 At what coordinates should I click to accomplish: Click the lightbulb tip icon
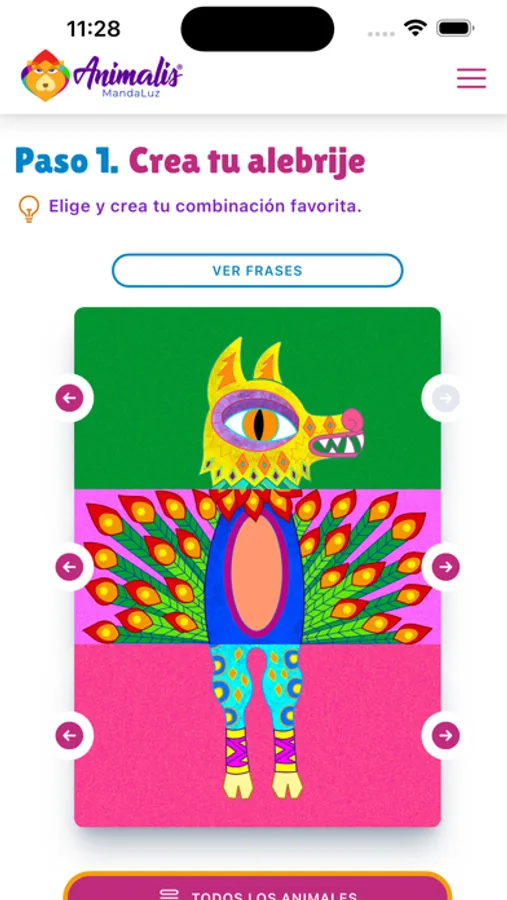[x=29, y=208]
